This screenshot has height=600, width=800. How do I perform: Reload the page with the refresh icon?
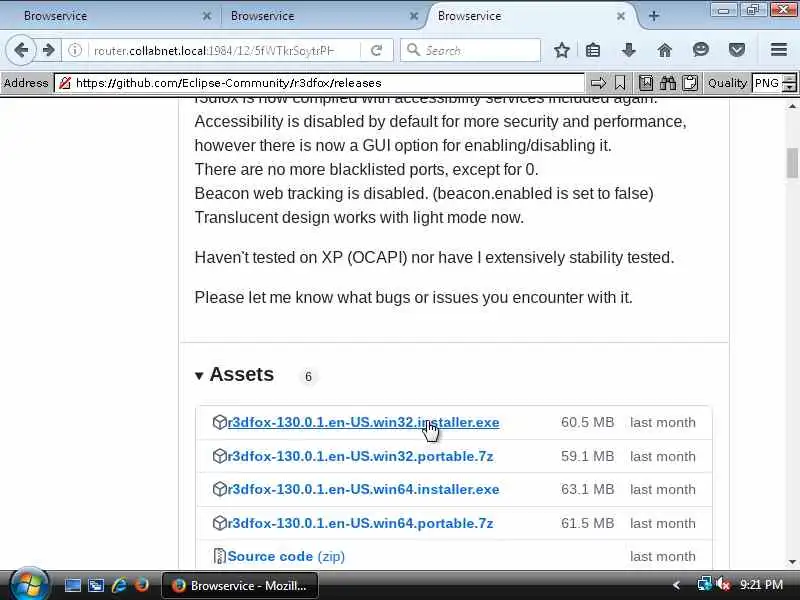tap(377, 50)
